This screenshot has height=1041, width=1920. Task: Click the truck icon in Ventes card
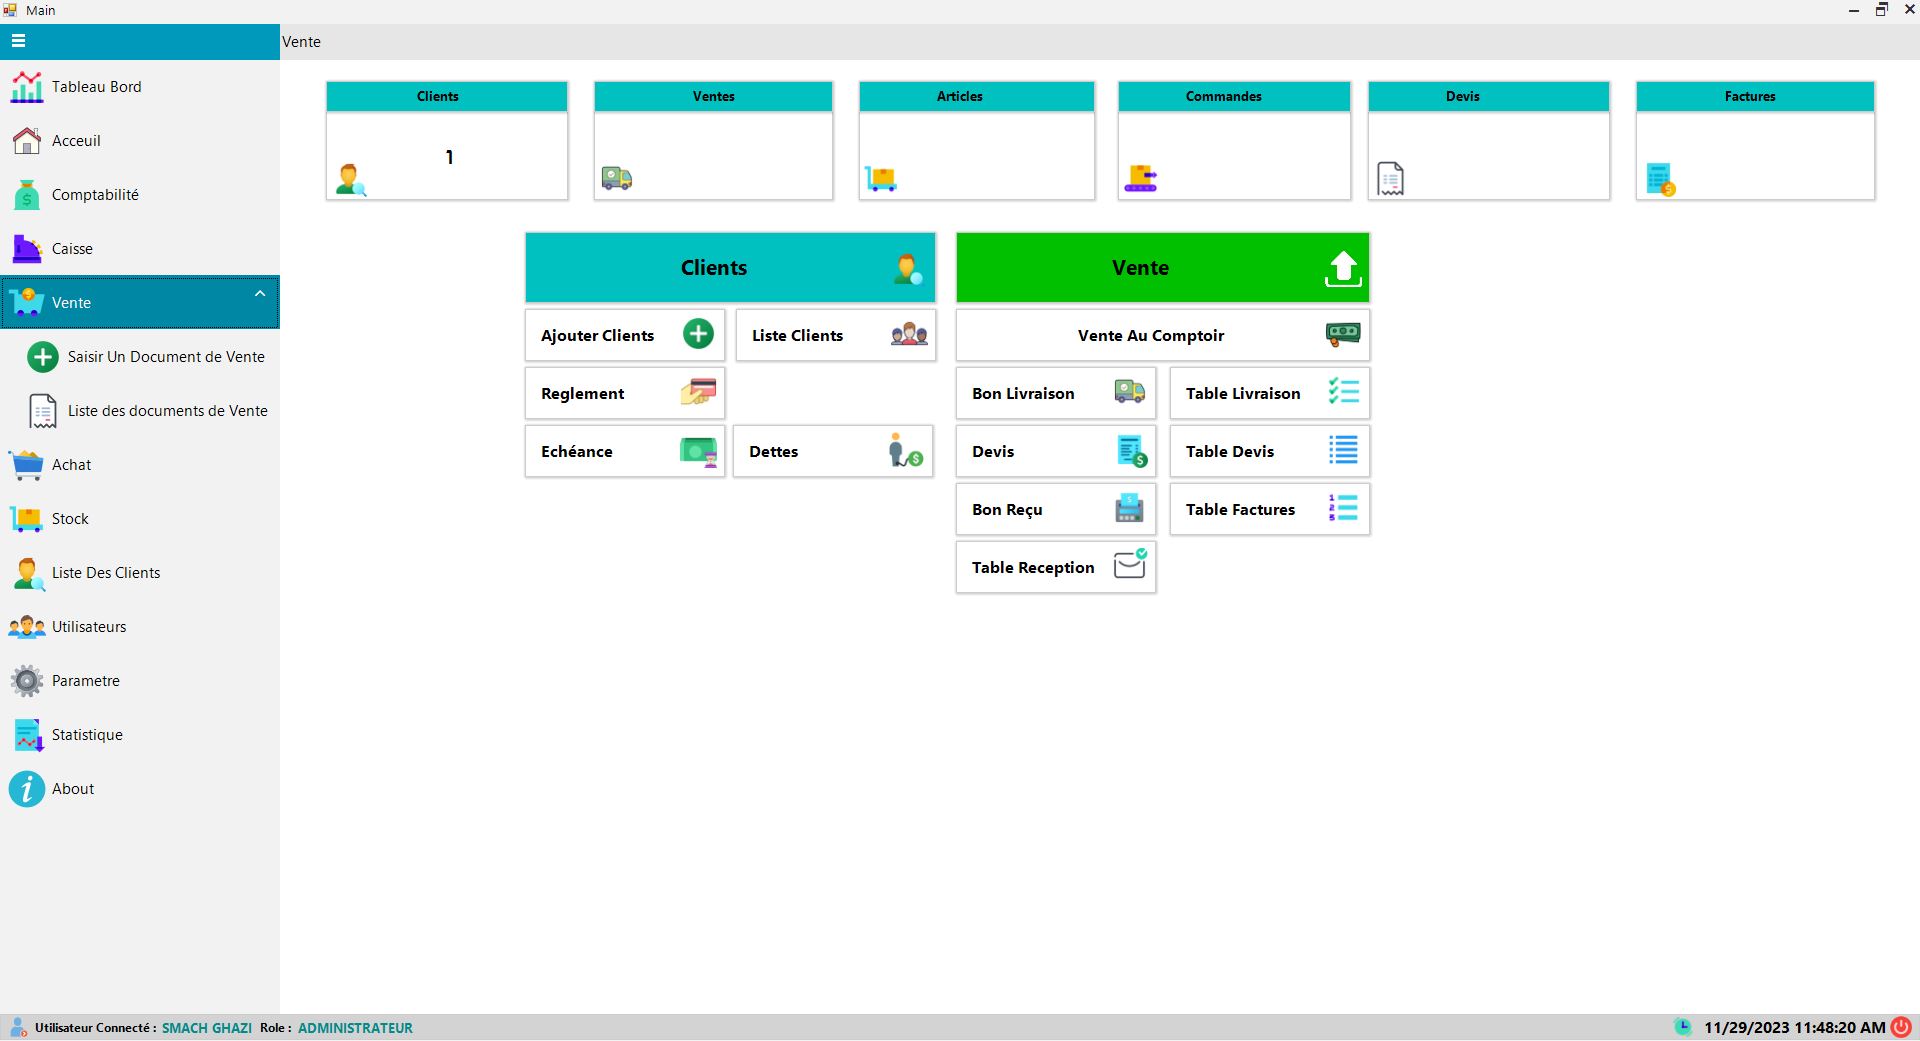coord(616,179)
